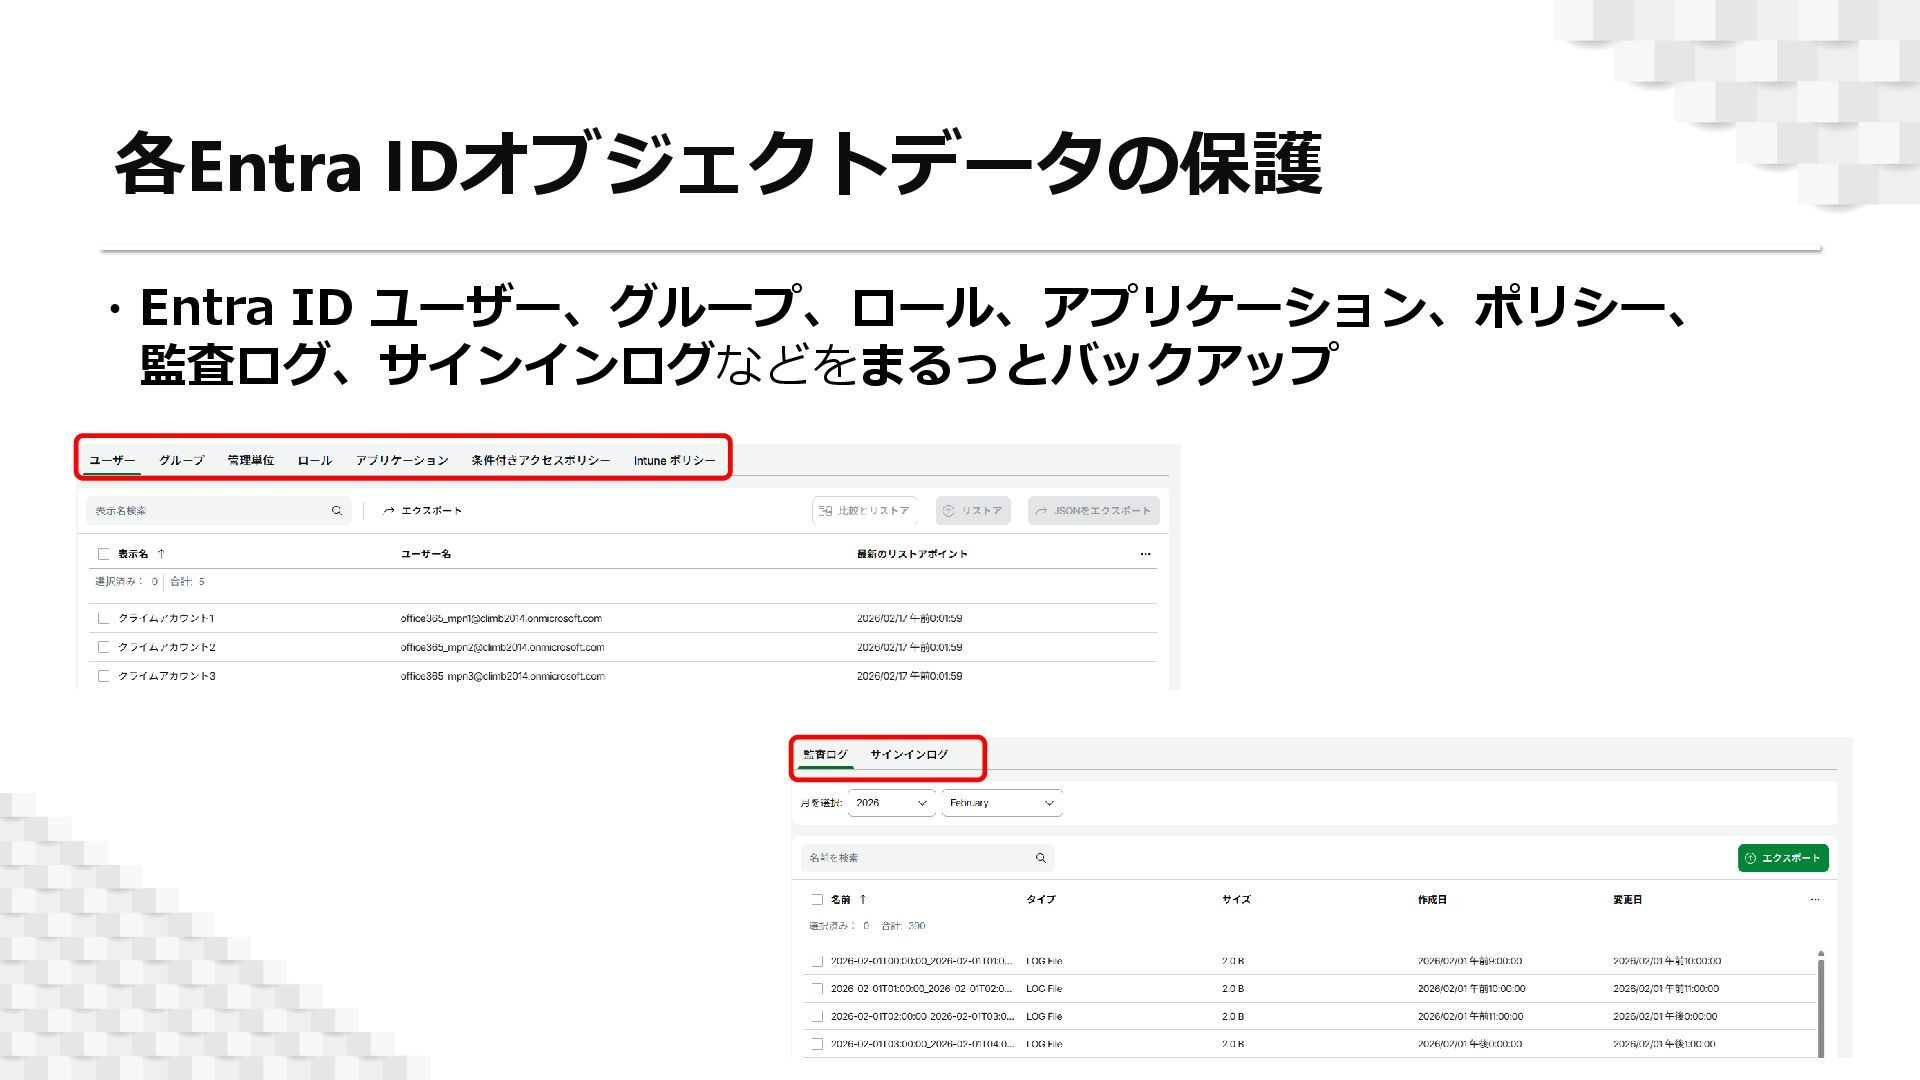The width and height of the screenshot is (1920, 1080).
Task: Click the magnifier in the log name search
Action: (x=1041, y=858)
